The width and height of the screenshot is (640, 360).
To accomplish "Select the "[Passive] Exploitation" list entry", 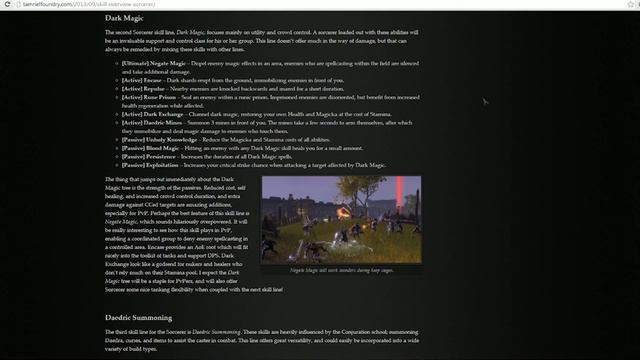I will click(x=253, y=165).
